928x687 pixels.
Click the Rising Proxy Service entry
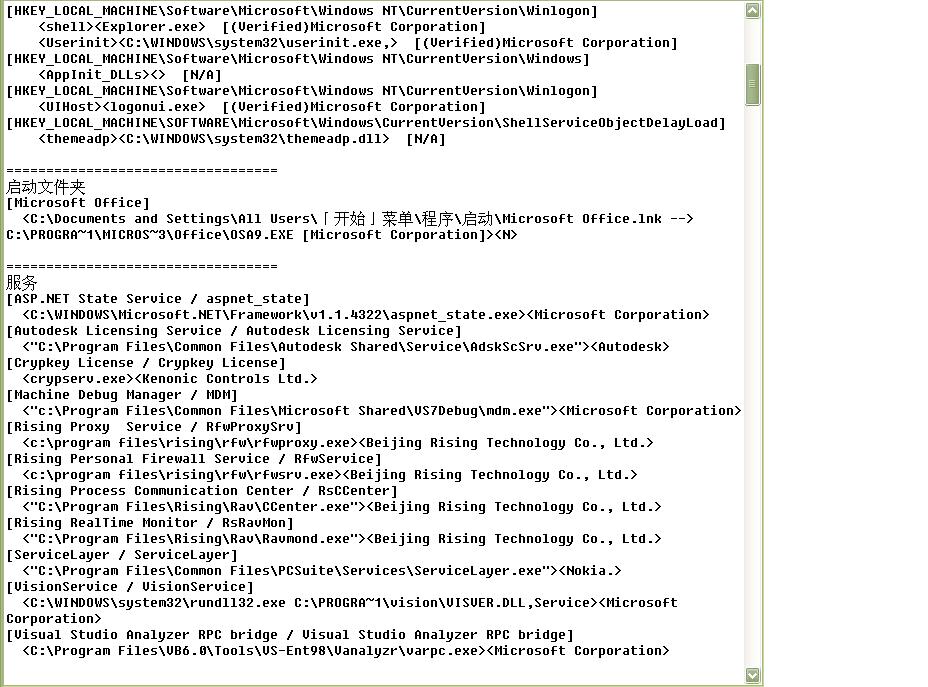154,427
